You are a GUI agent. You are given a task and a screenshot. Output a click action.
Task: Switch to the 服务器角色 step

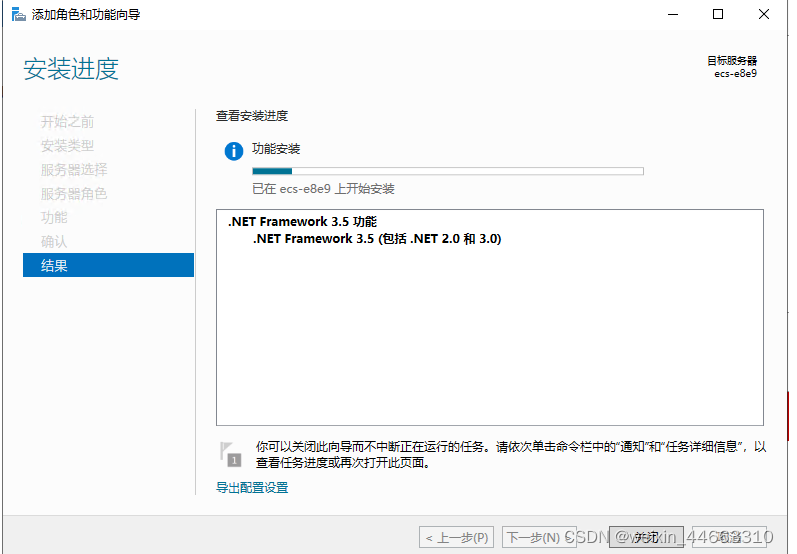(x=74, y=194)
